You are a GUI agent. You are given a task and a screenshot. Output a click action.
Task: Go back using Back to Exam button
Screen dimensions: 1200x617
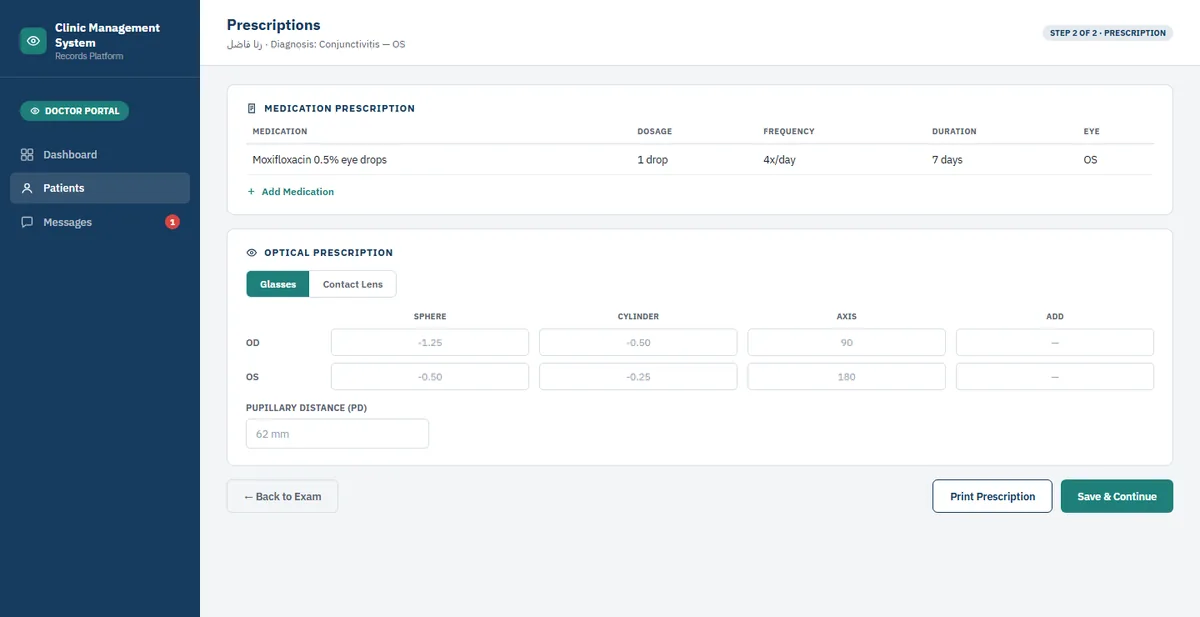(282, 497)
